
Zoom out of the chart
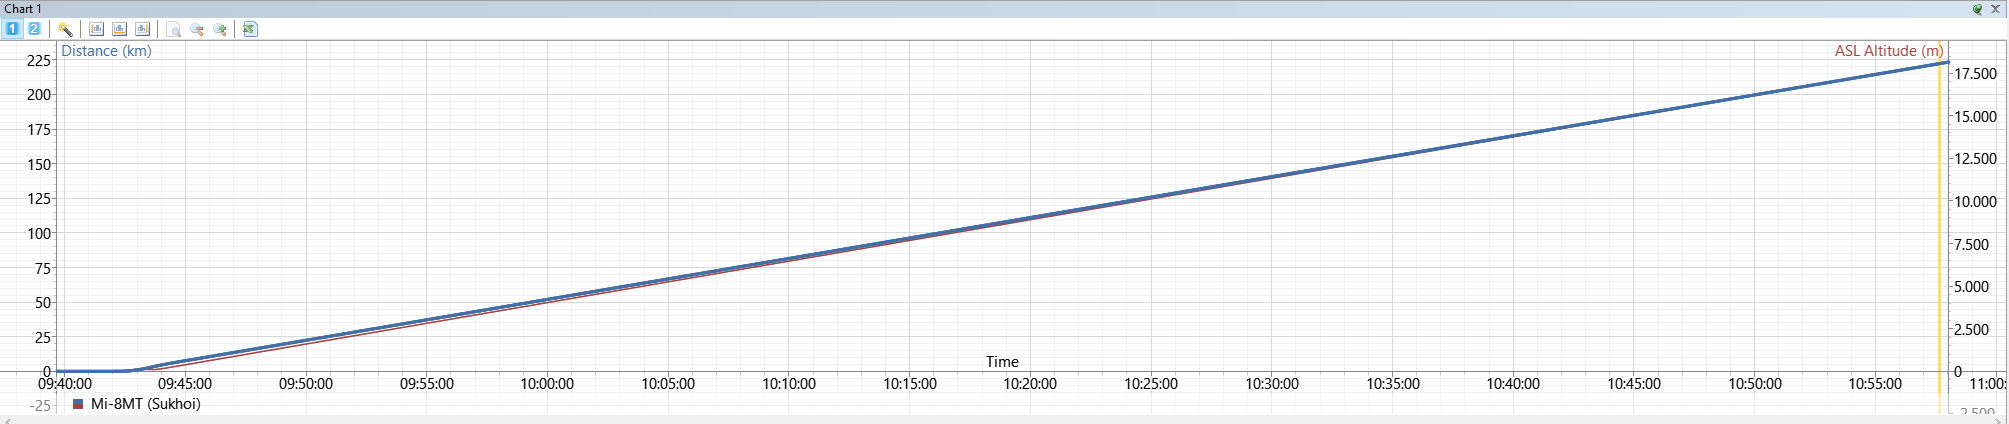197,29
